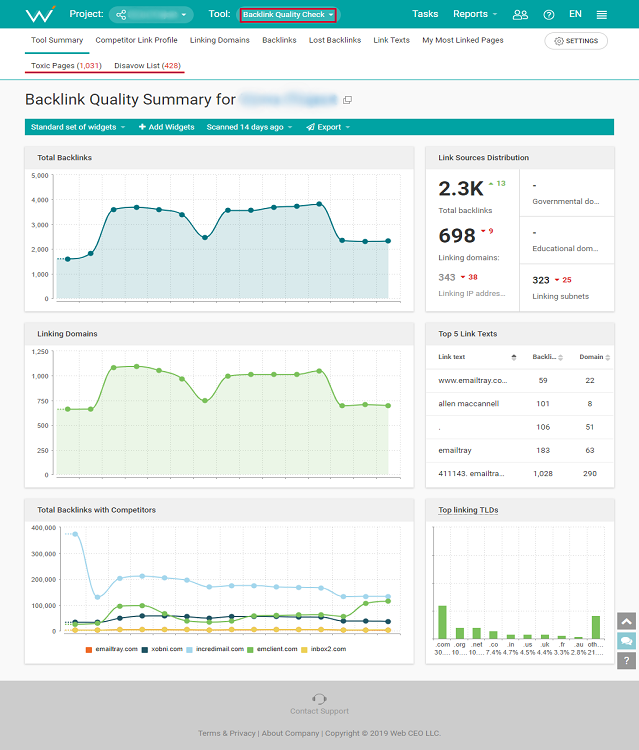This screenshot has height=750, width=639.
Task: Open the help question mark icon in header
Action: click(x=549, y=15)
